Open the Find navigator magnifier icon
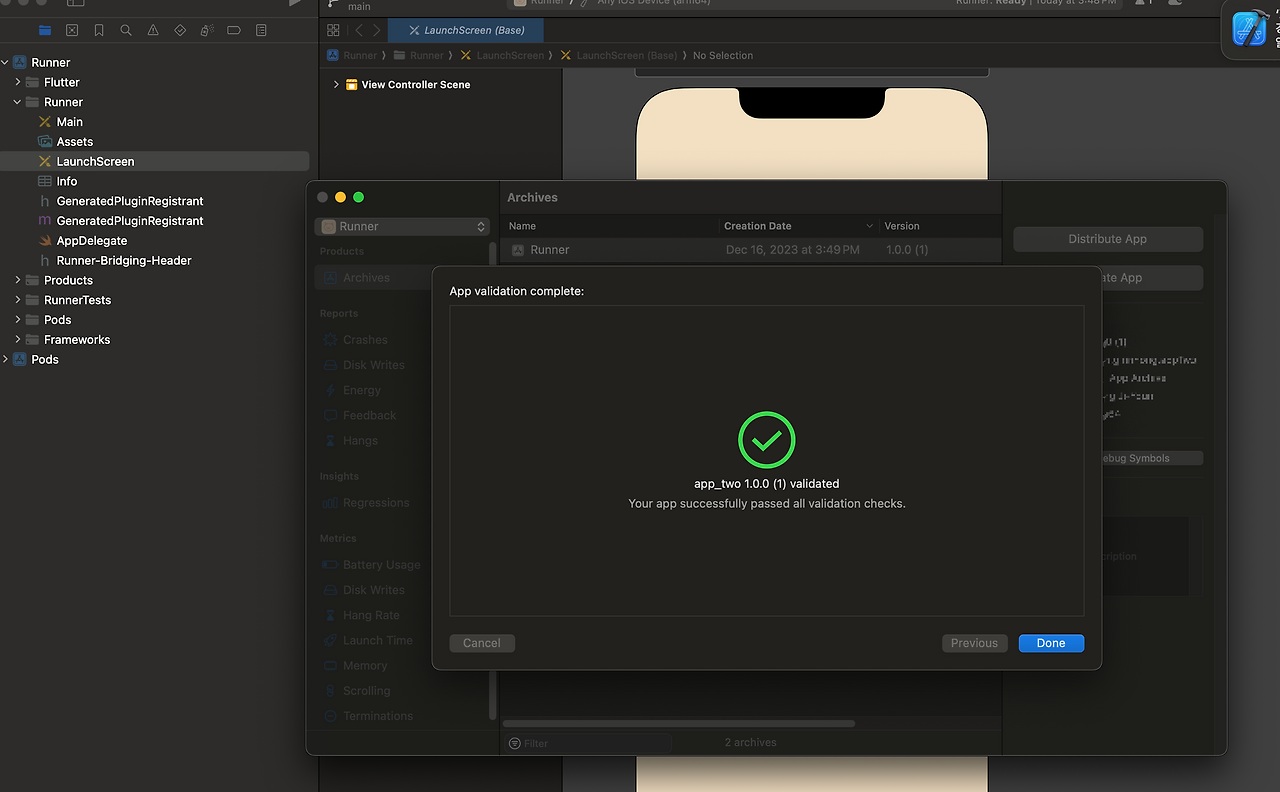The image size is (1280, 792). (x=126, y=31)
